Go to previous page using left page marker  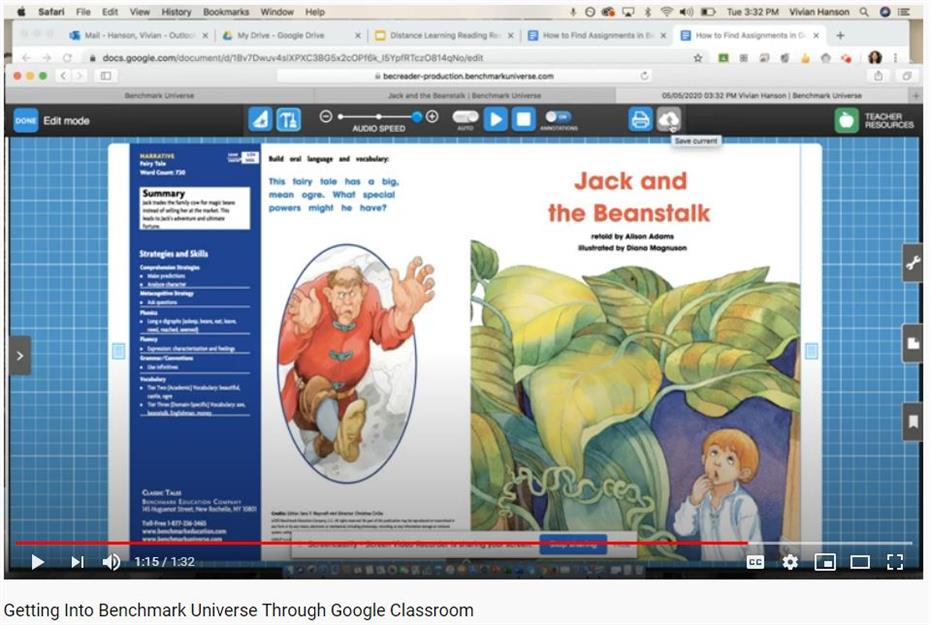[x=119, y=351]
